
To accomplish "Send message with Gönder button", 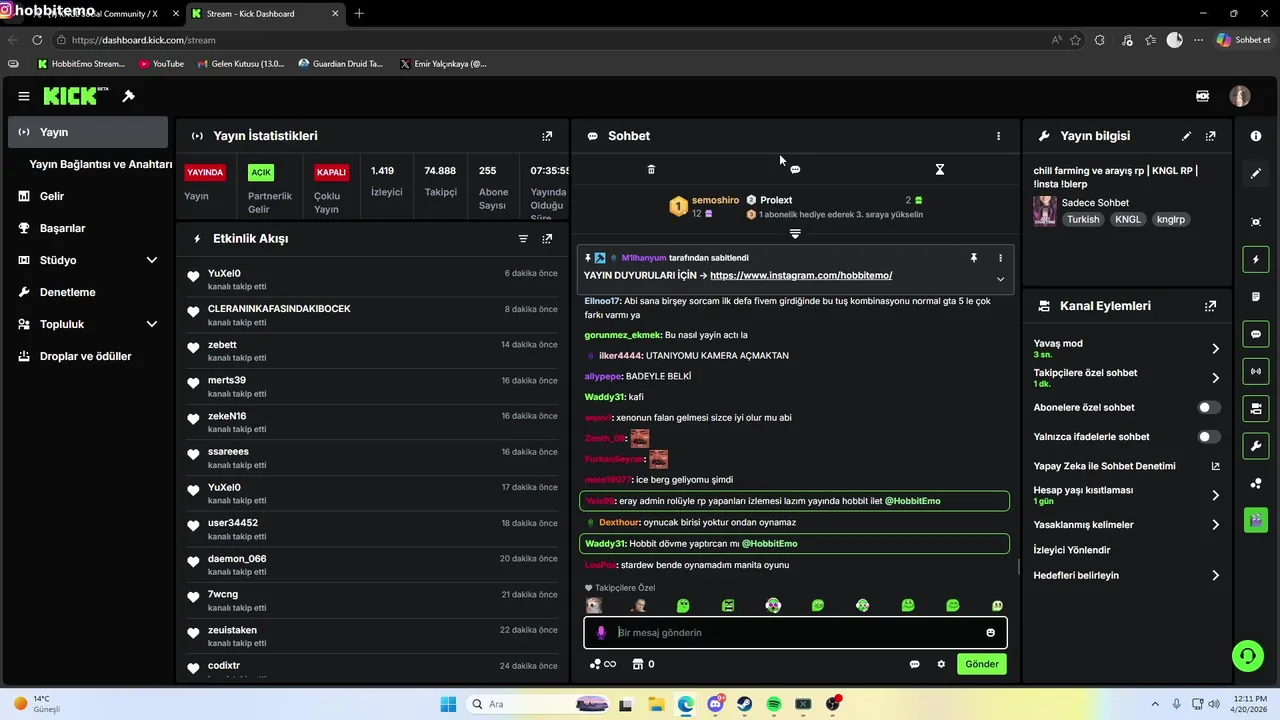I will pos(982,664).
